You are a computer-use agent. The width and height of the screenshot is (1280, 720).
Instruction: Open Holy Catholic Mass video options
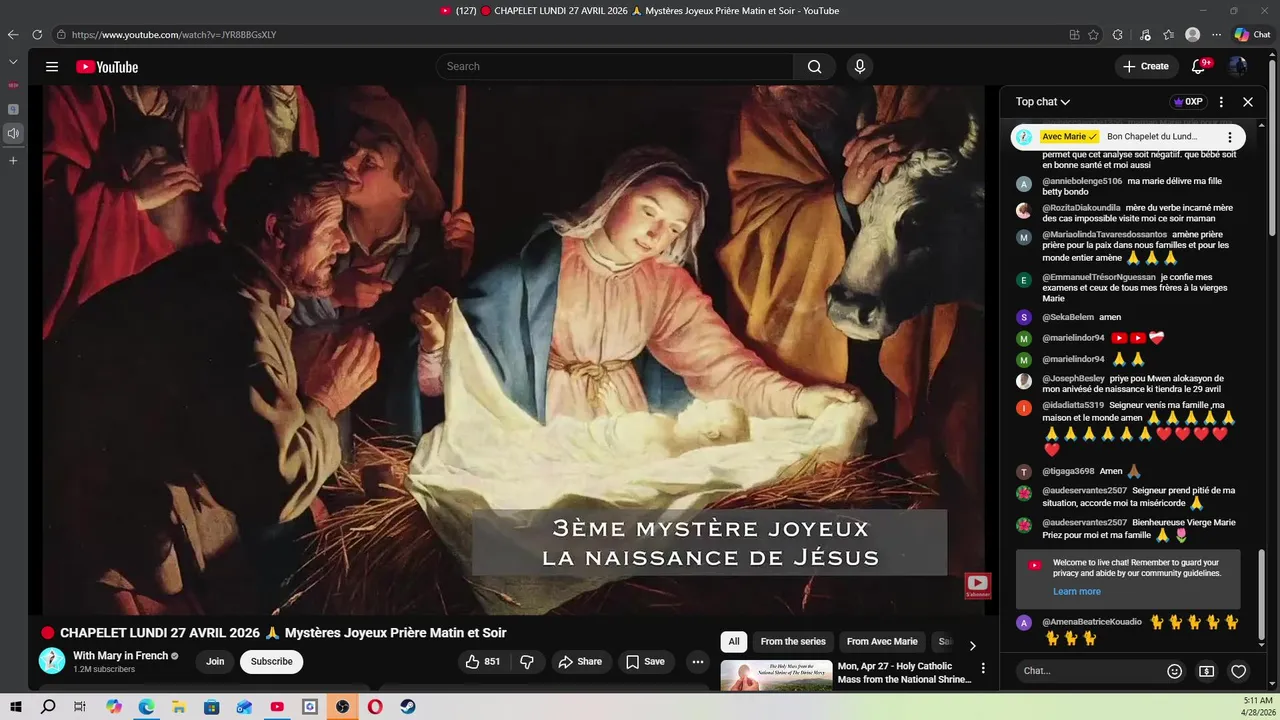pyautogui.click(x=983, y=668)
